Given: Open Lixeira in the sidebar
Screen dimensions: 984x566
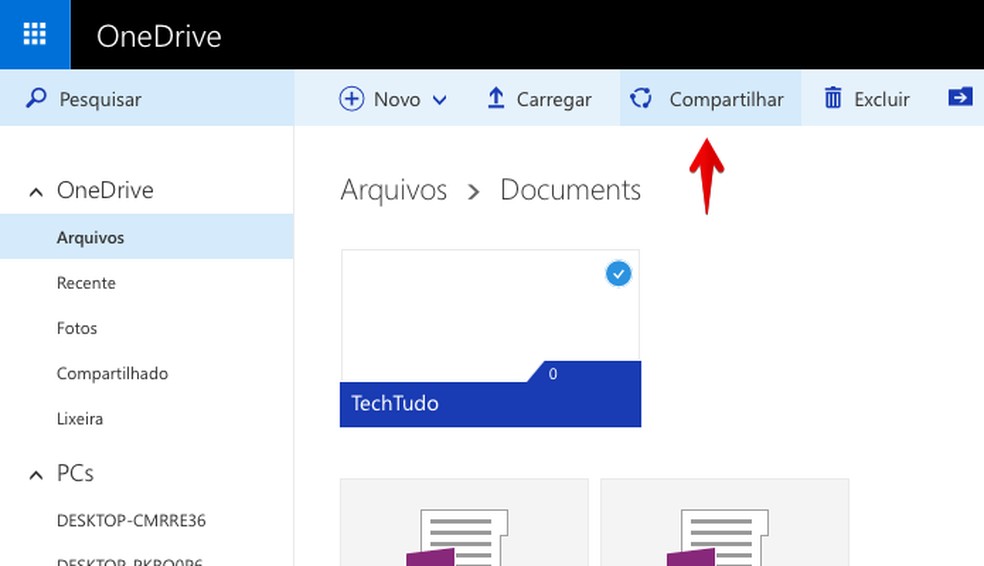Looking at the screenshot, I should (80, 419).
